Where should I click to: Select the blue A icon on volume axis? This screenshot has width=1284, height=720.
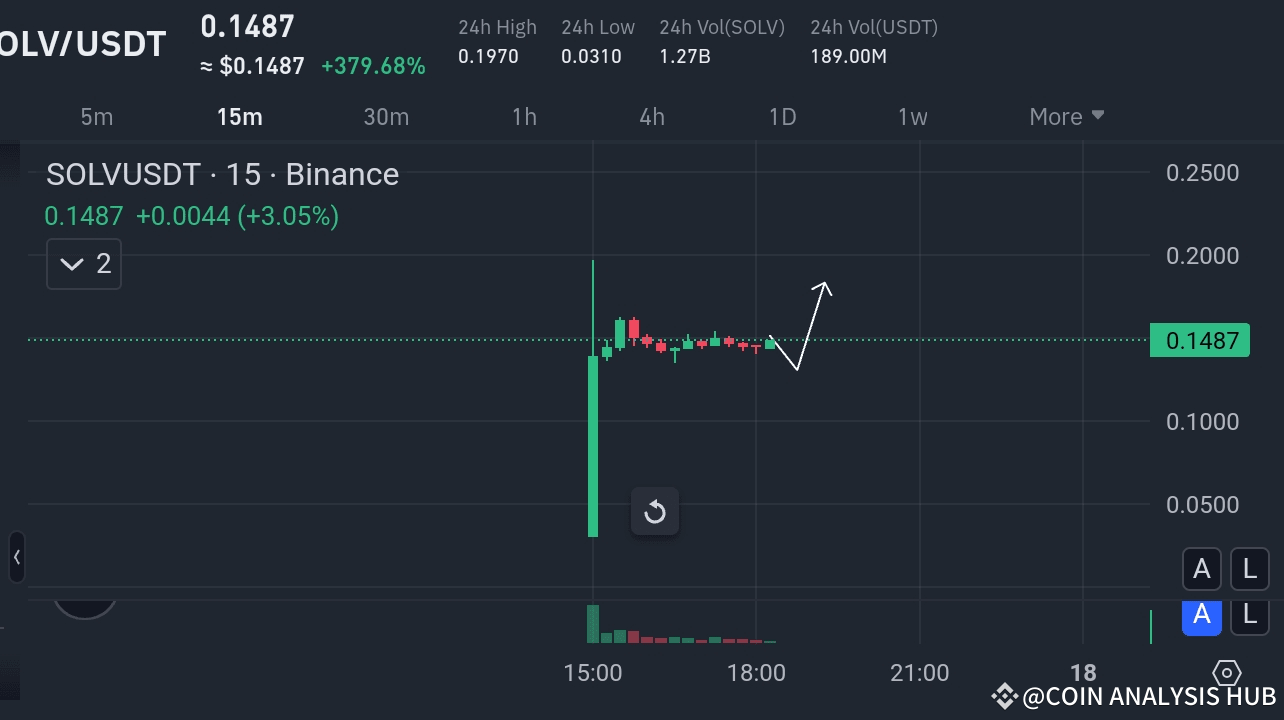pos(1201,617)
